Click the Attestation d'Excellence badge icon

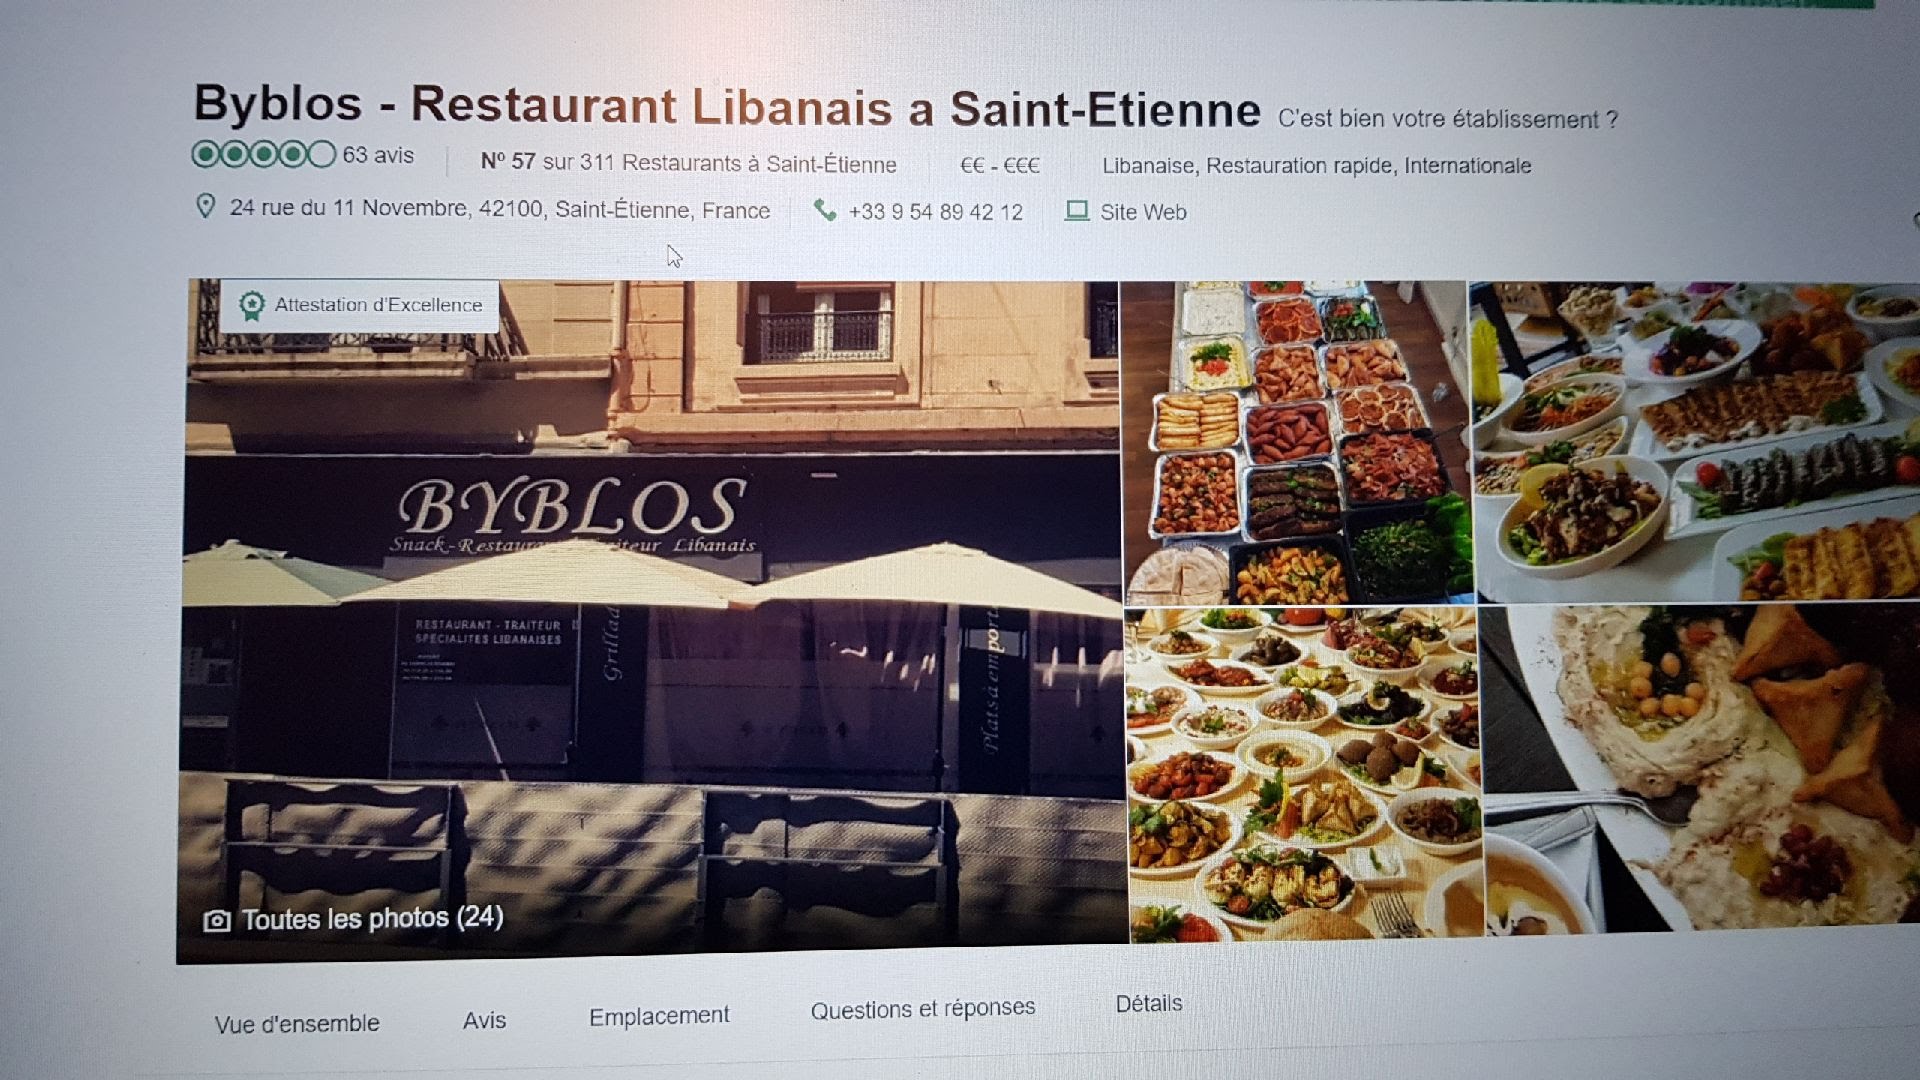pos(252,305)
